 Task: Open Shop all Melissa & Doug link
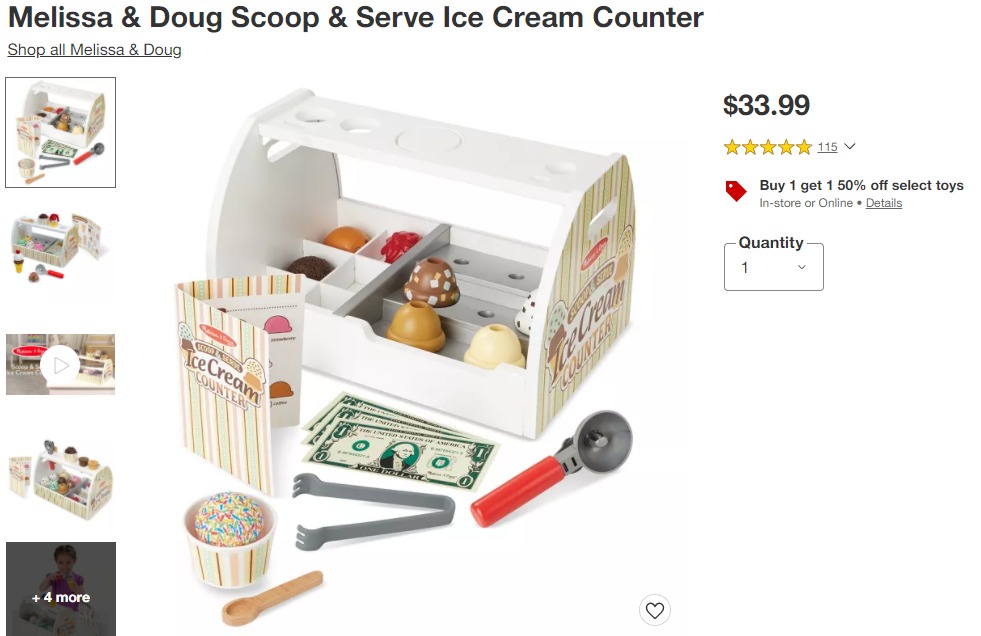94,49
